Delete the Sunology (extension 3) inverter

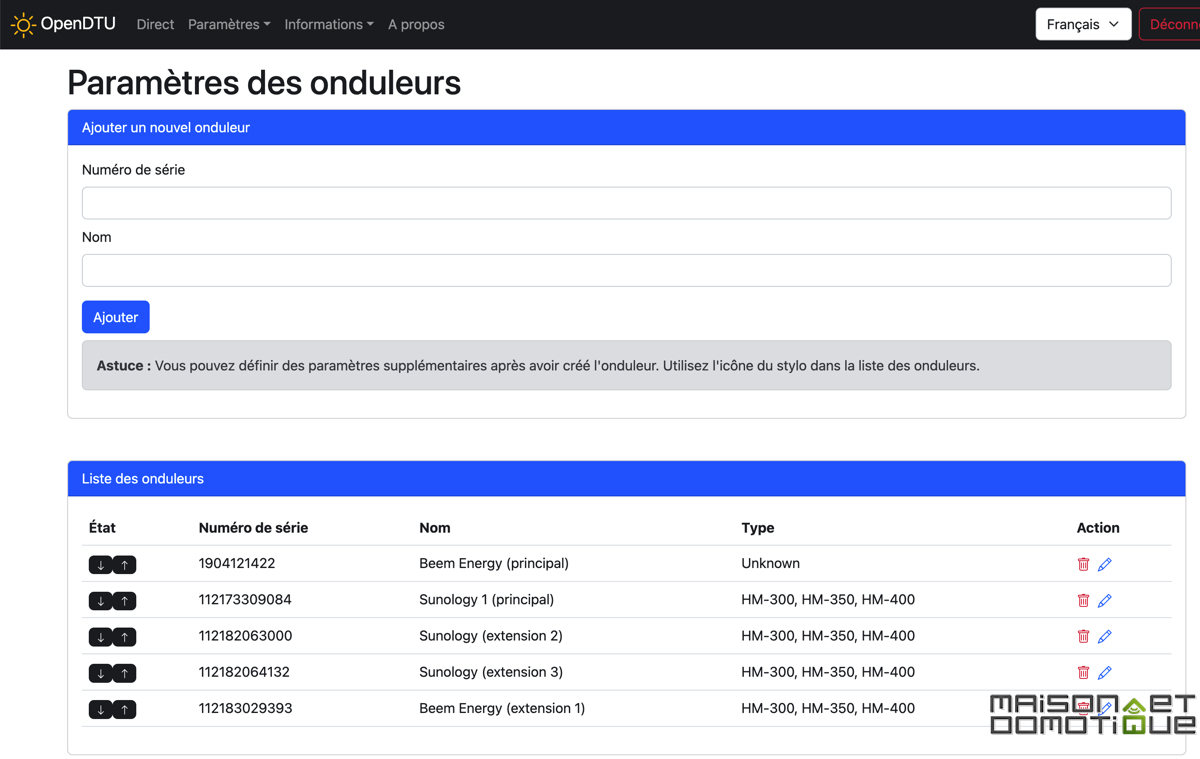[x=1083, y=672]
